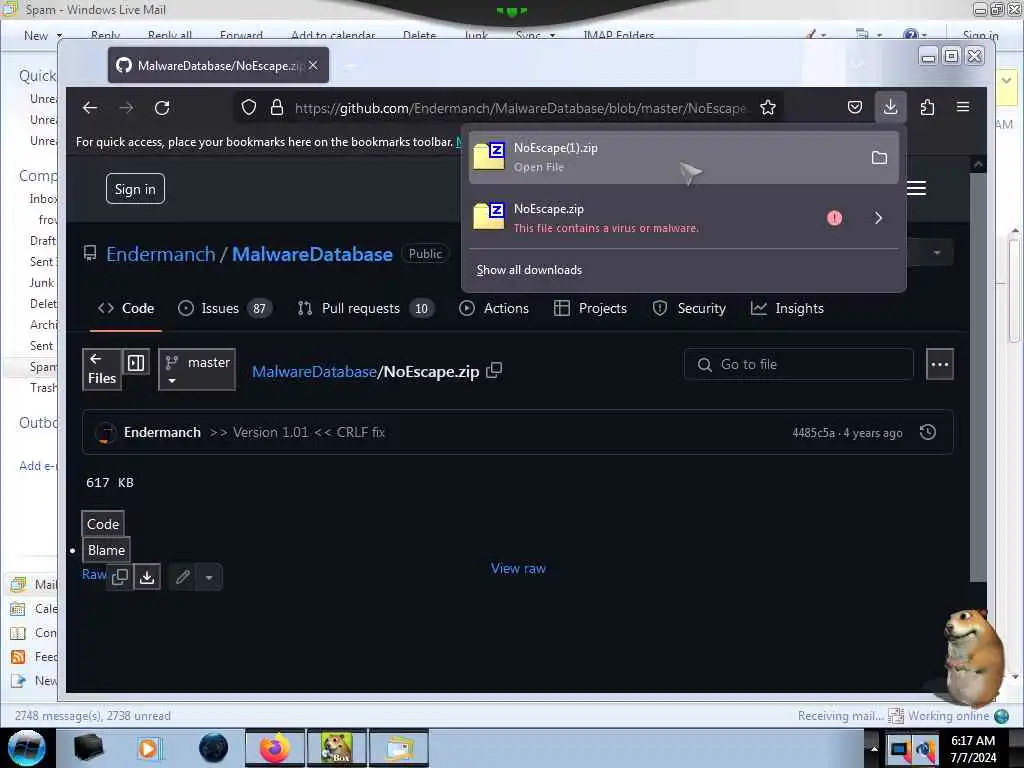The image size is (1024, 768).
Task: View site security padlock info
Action: click(x=277, y=108)
